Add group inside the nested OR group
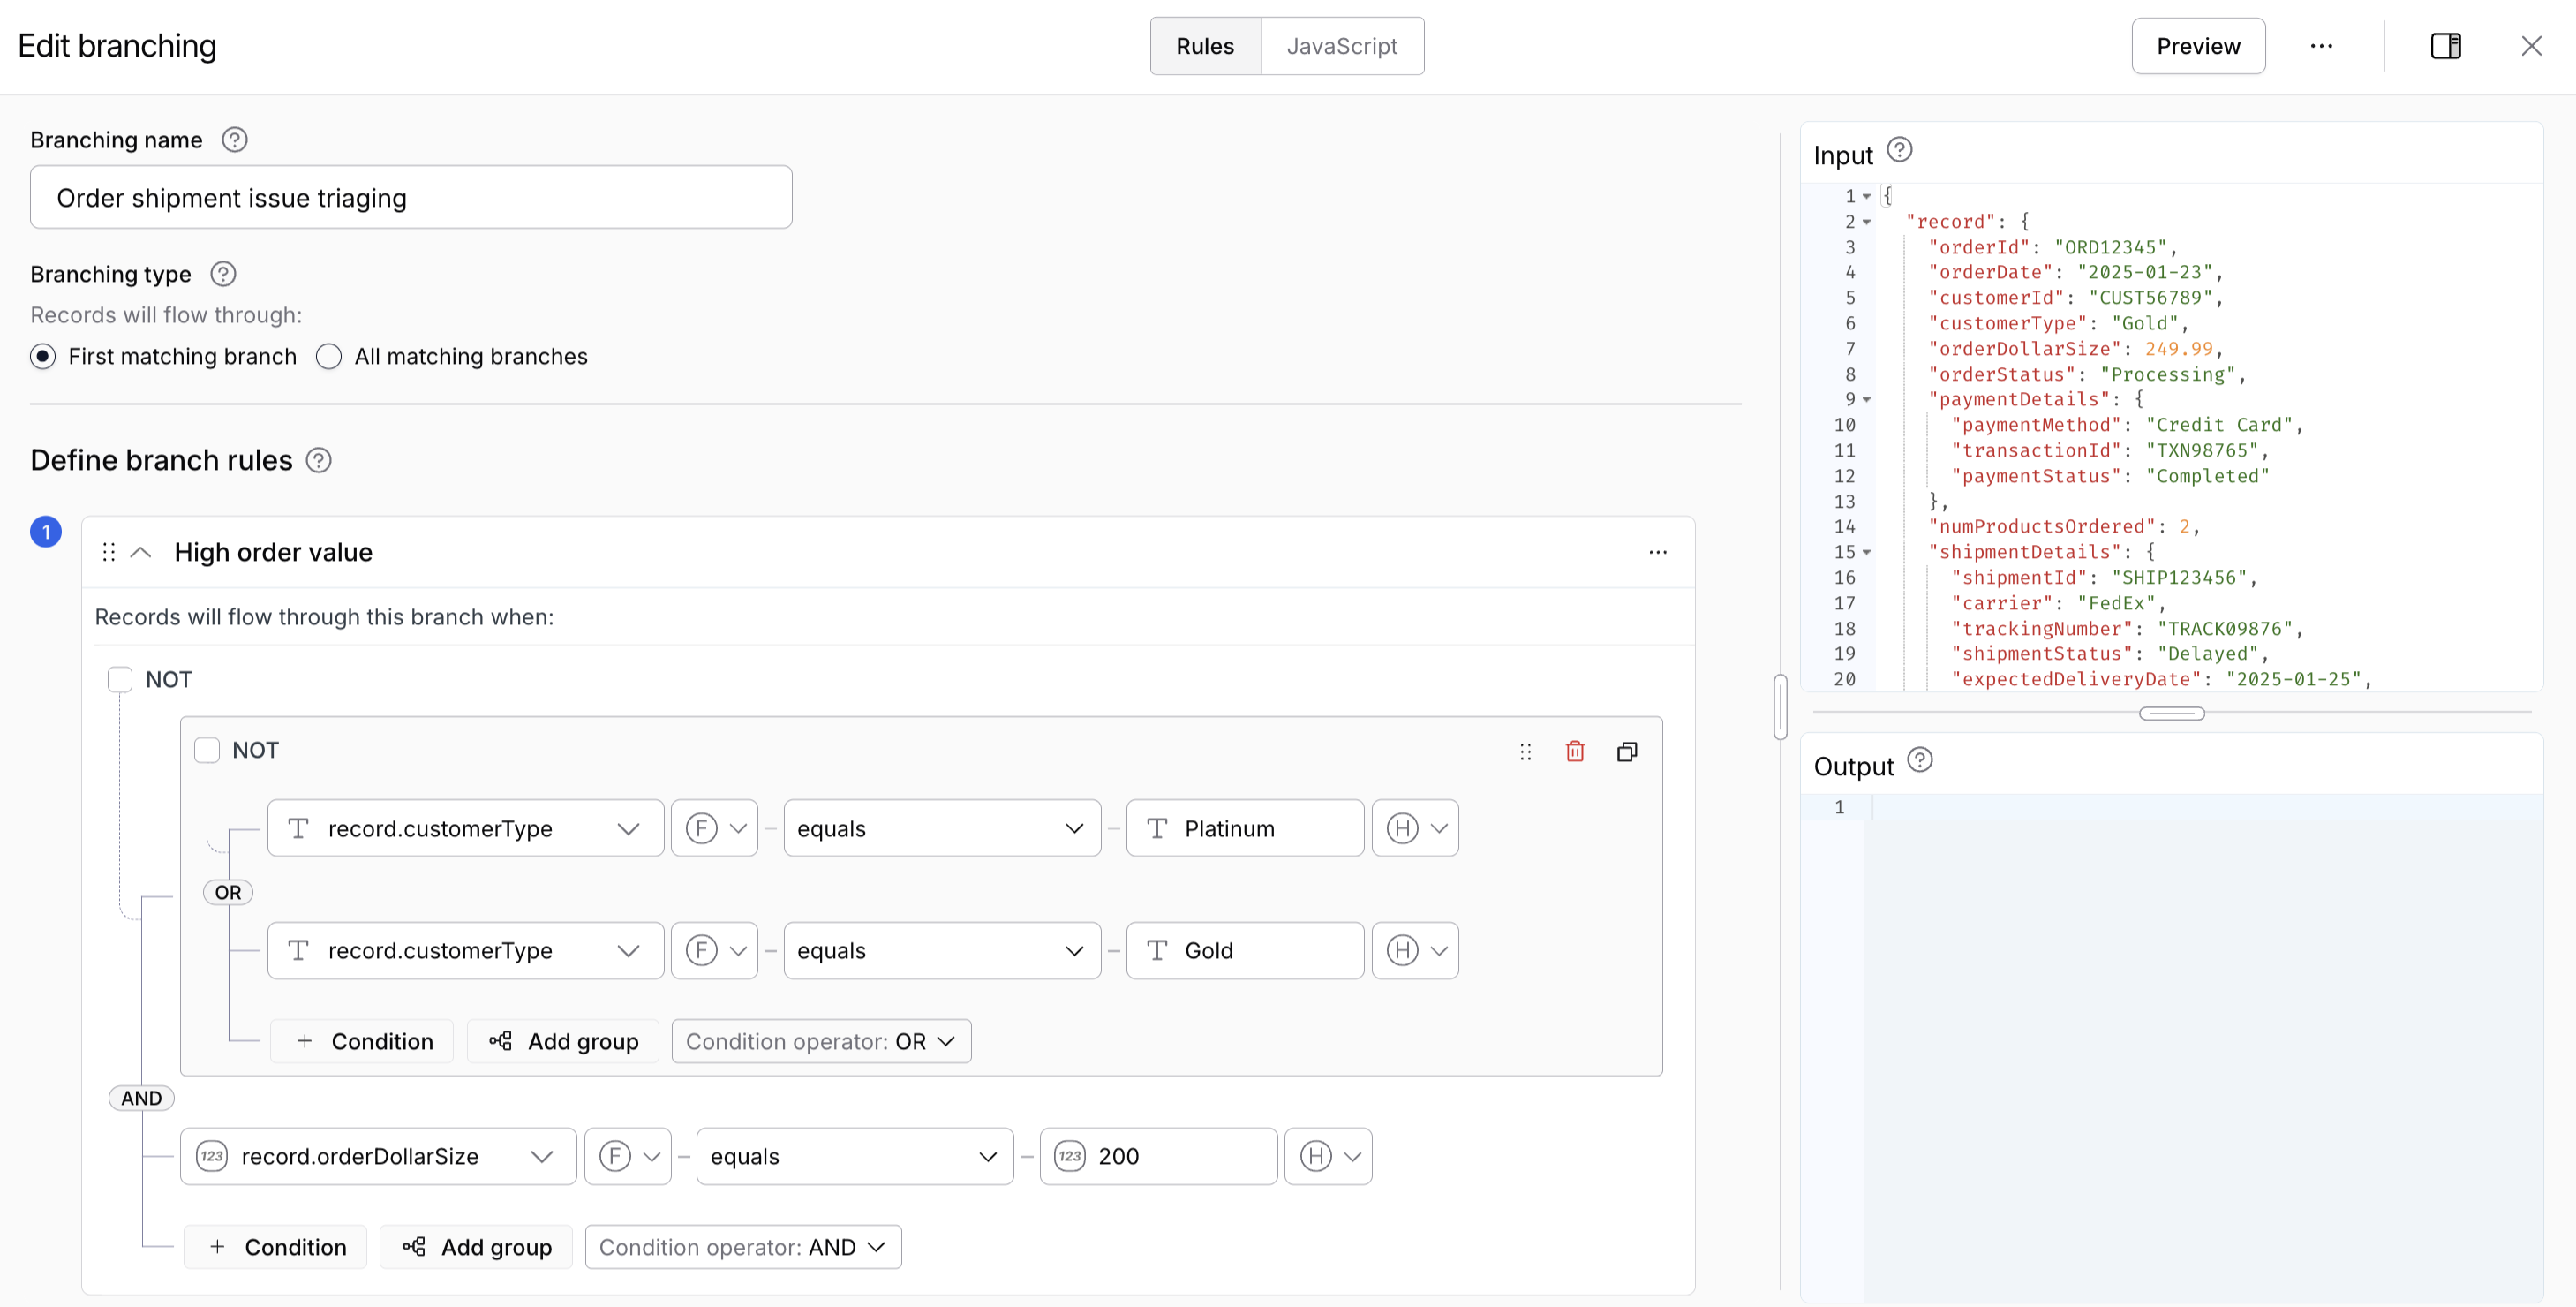Viewport: 2576px width, 1307px height. pyautogui.click(x=564, y=1042)
